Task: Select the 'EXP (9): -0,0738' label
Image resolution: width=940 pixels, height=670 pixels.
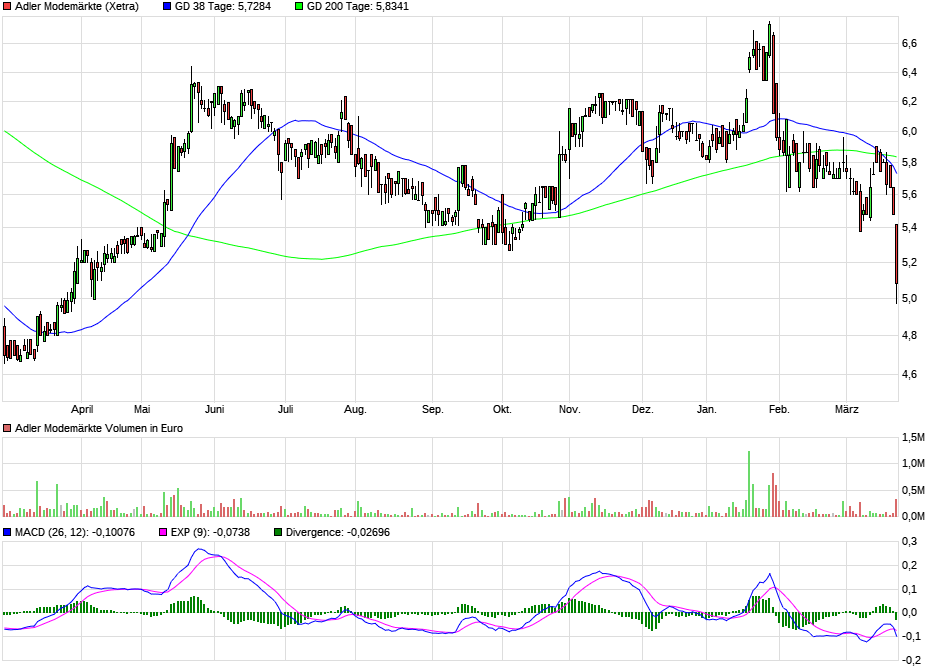Action: [210, 532]
